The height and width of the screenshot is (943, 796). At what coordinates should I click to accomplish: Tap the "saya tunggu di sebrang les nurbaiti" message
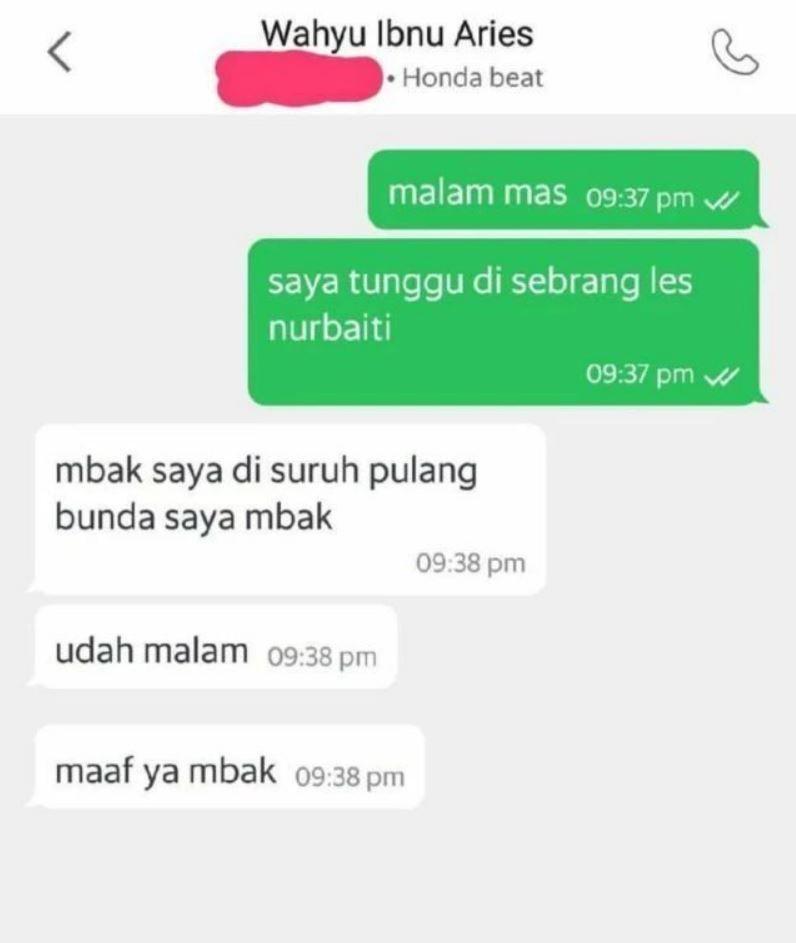[x=504, y=322]
